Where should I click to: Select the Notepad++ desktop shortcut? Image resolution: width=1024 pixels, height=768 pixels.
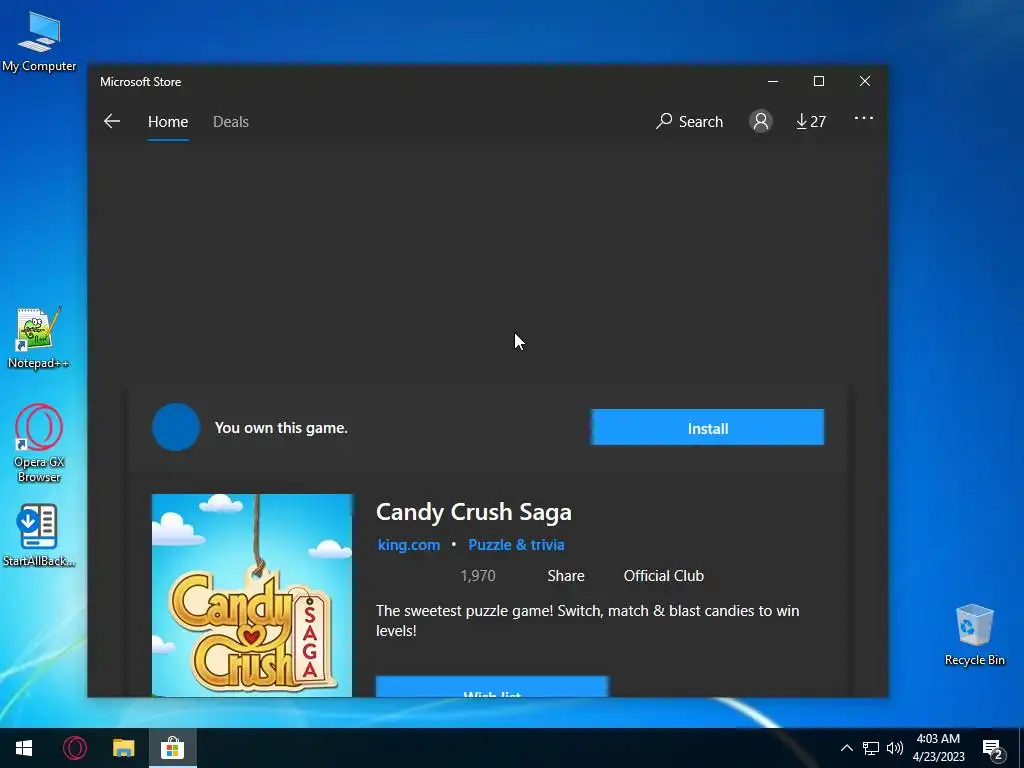pos(39,338)
